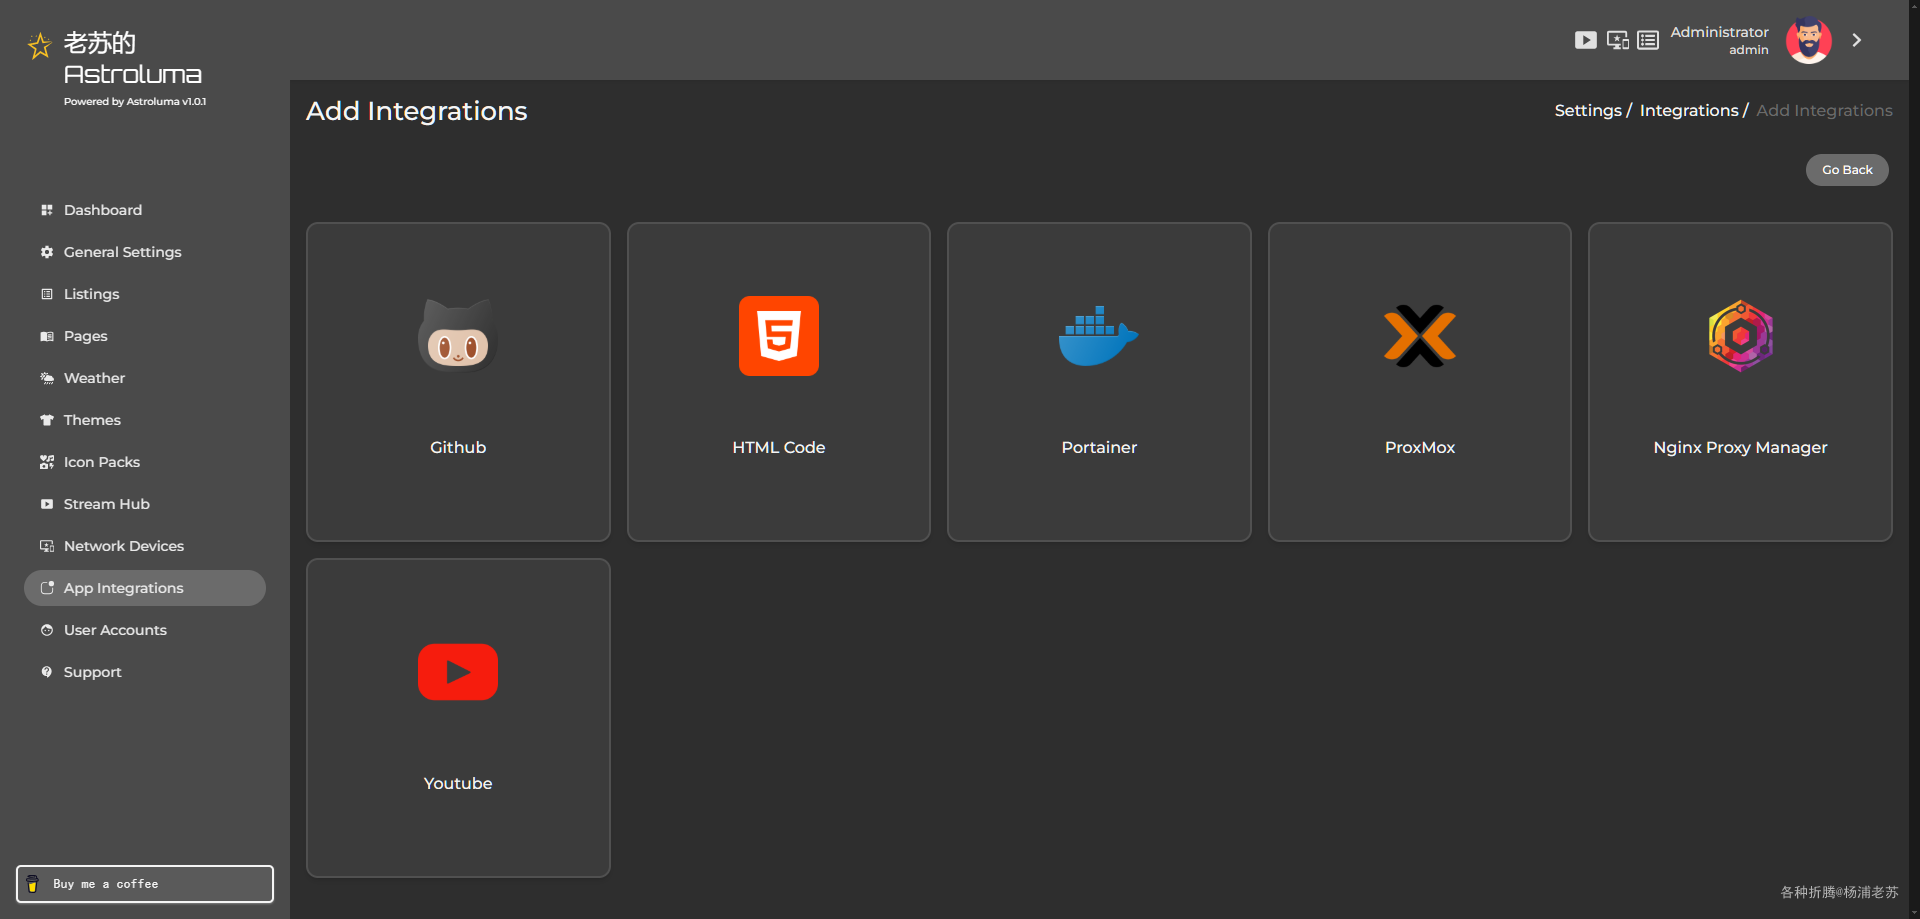Image resolution: width=1920 pixels, height=919 pixels.
Task: Open Weather settings in sidebar
Action: pyautogui.click(x=145, y=378)
